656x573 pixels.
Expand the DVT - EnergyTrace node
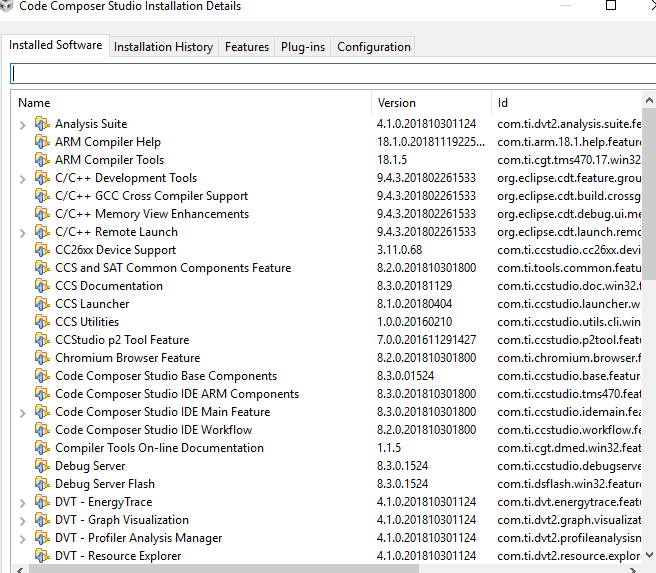pos(23,502)
